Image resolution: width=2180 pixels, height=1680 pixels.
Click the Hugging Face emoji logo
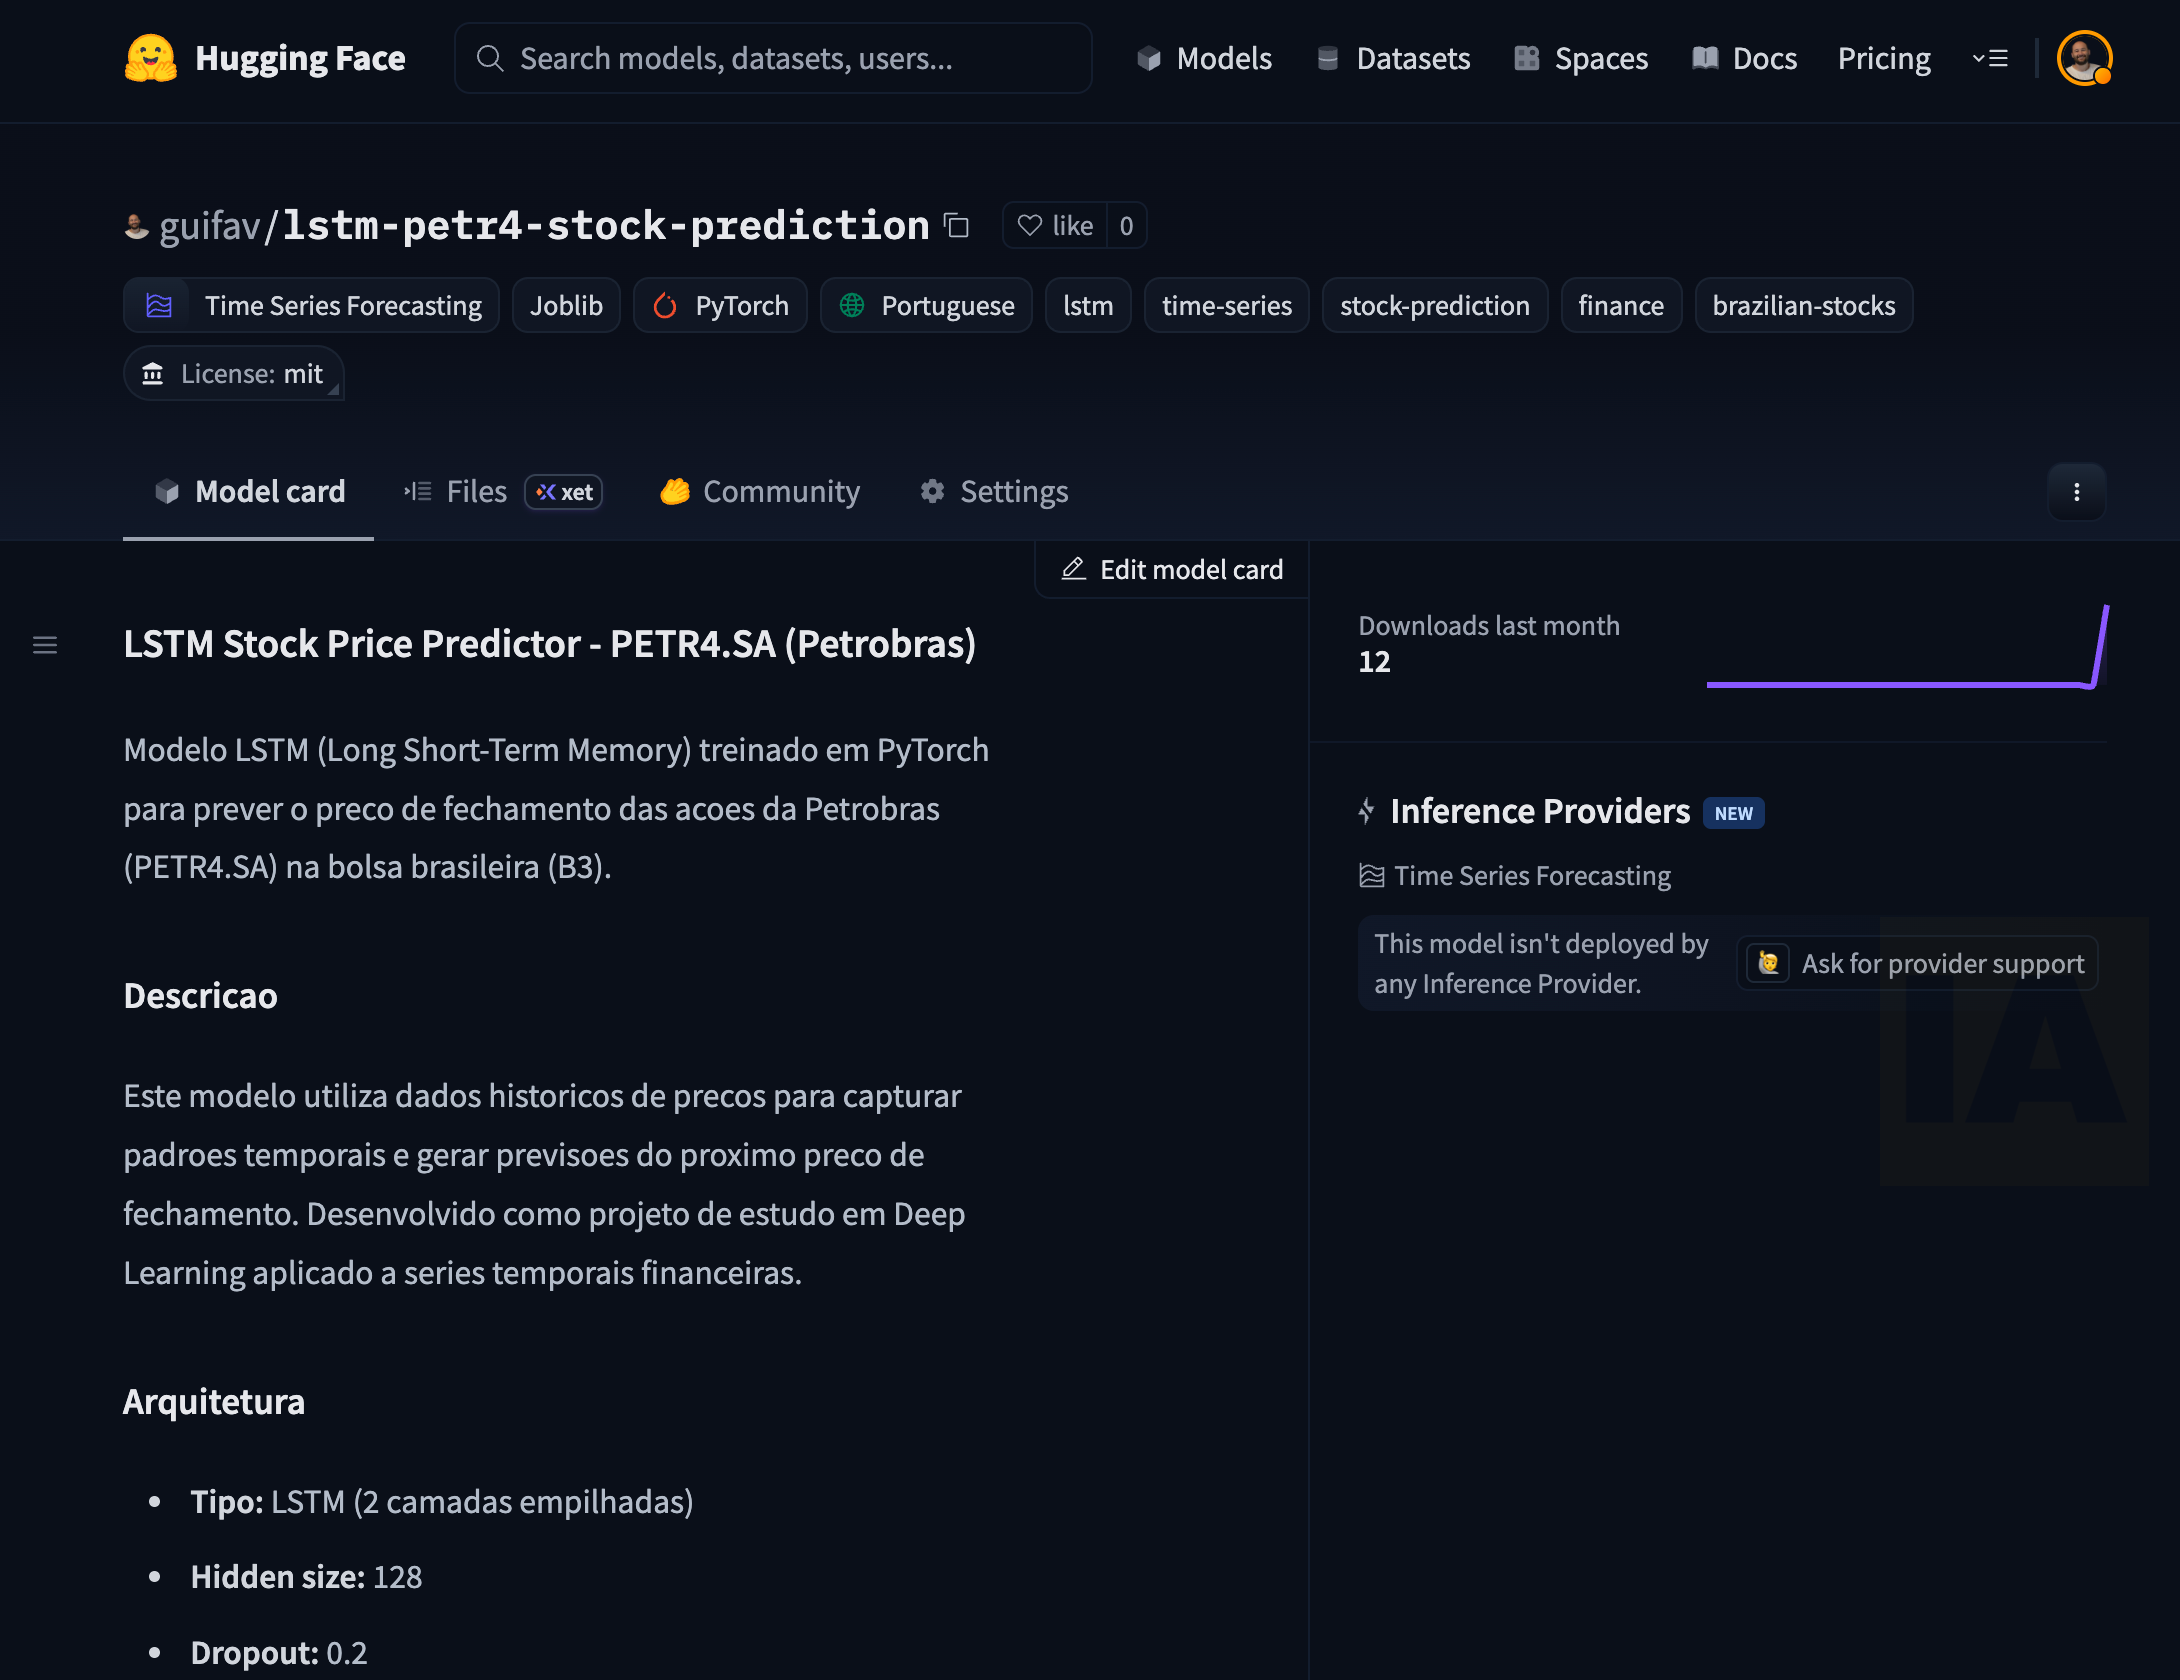pos(150,58)
